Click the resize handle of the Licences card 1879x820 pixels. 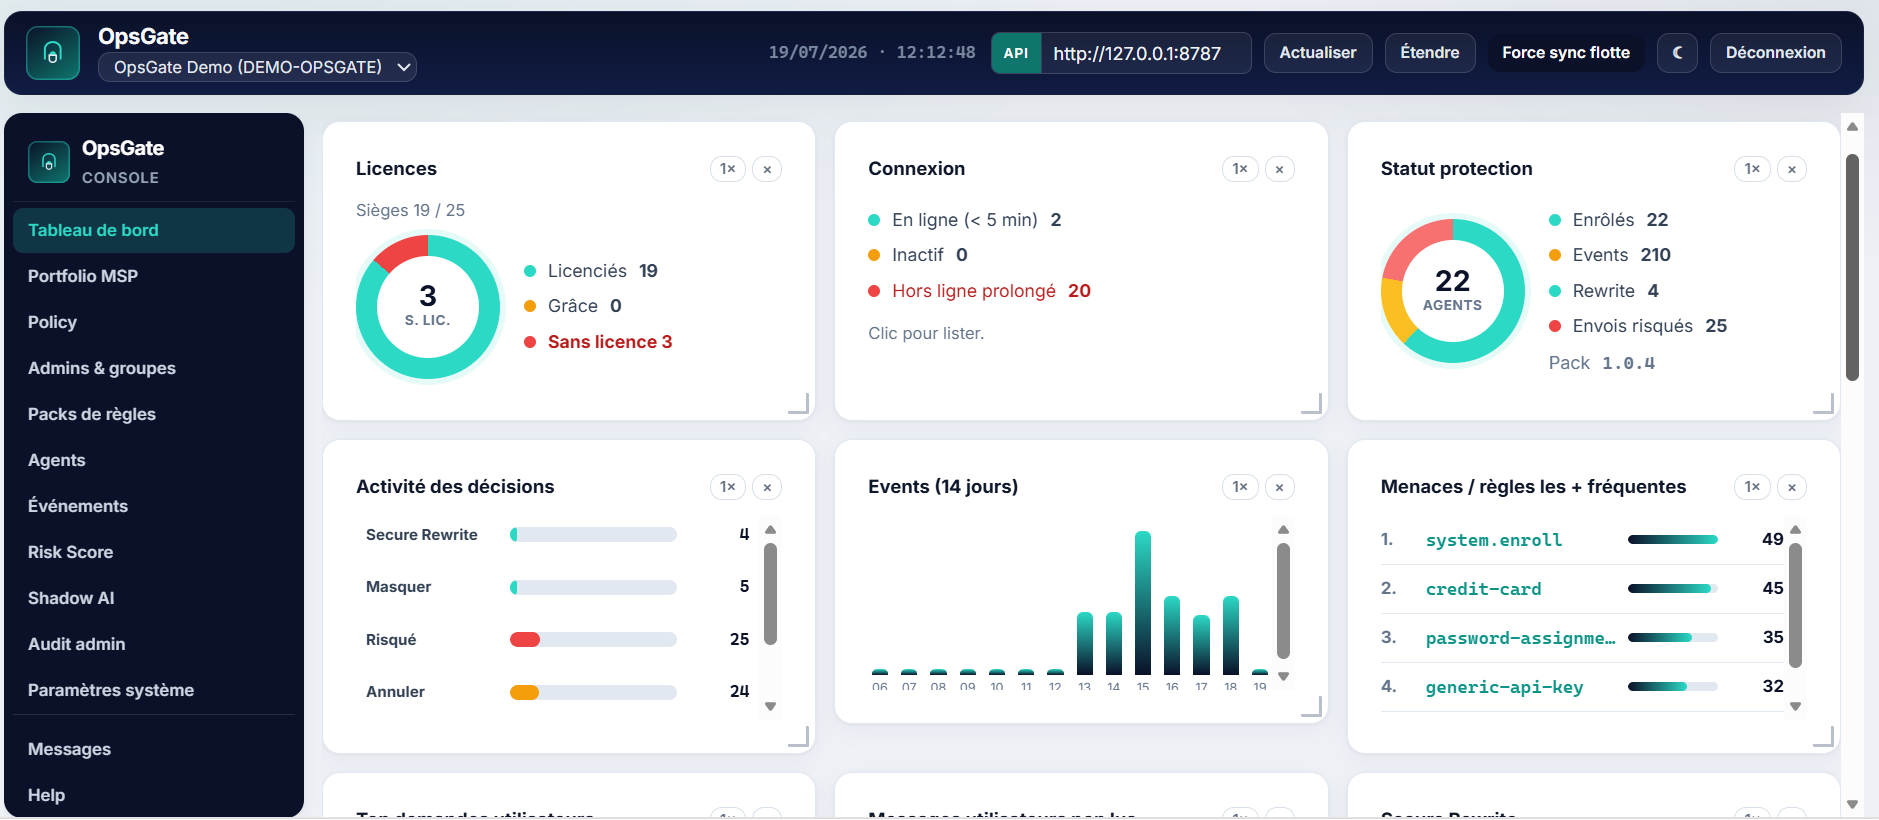pyautogui.click(x=799, y=403)
